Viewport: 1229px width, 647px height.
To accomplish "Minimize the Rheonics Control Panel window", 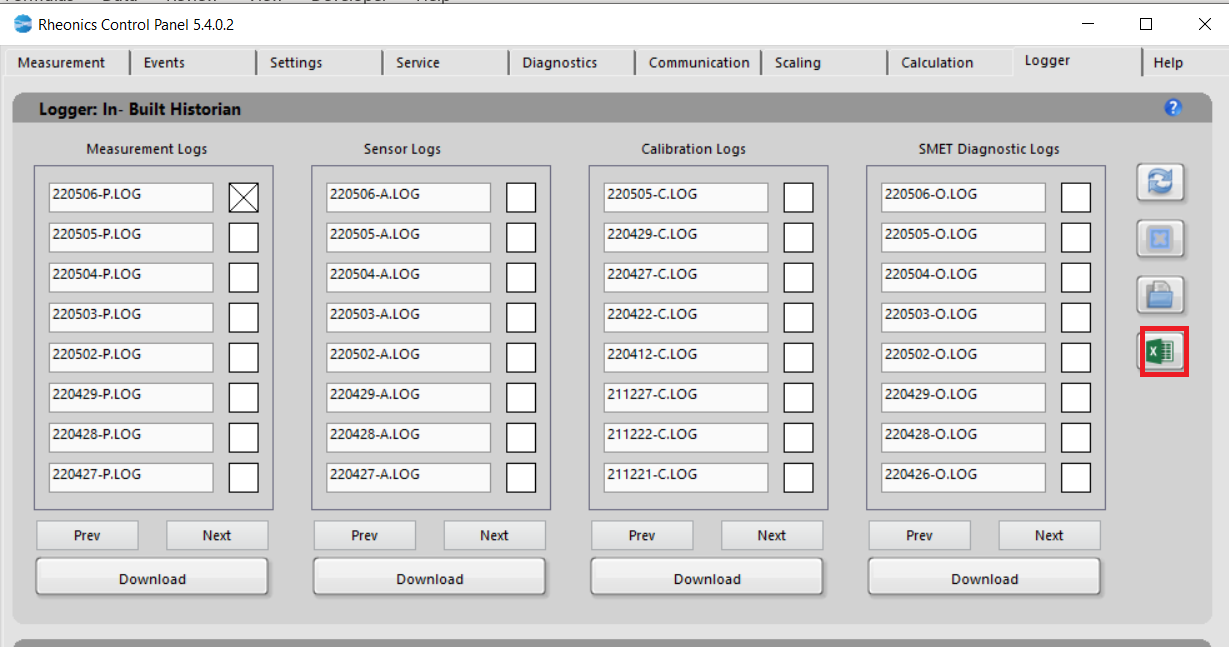I will 1087,24.
